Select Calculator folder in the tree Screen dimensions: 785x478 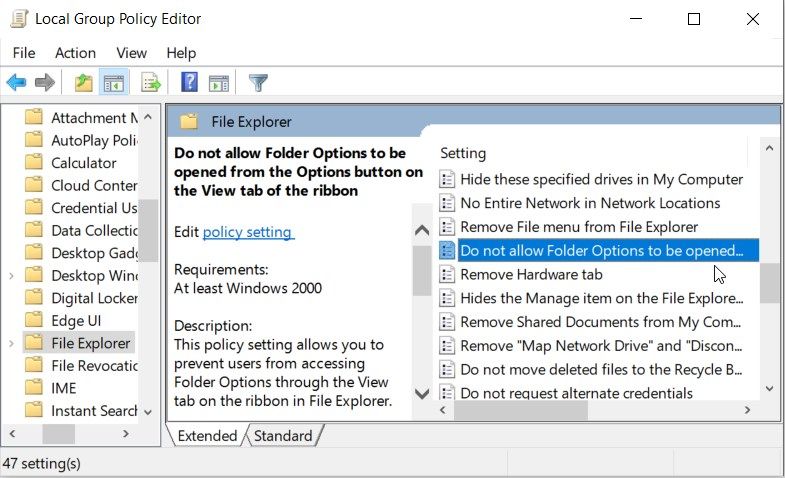pyautogui.click(x=84, y=162)
